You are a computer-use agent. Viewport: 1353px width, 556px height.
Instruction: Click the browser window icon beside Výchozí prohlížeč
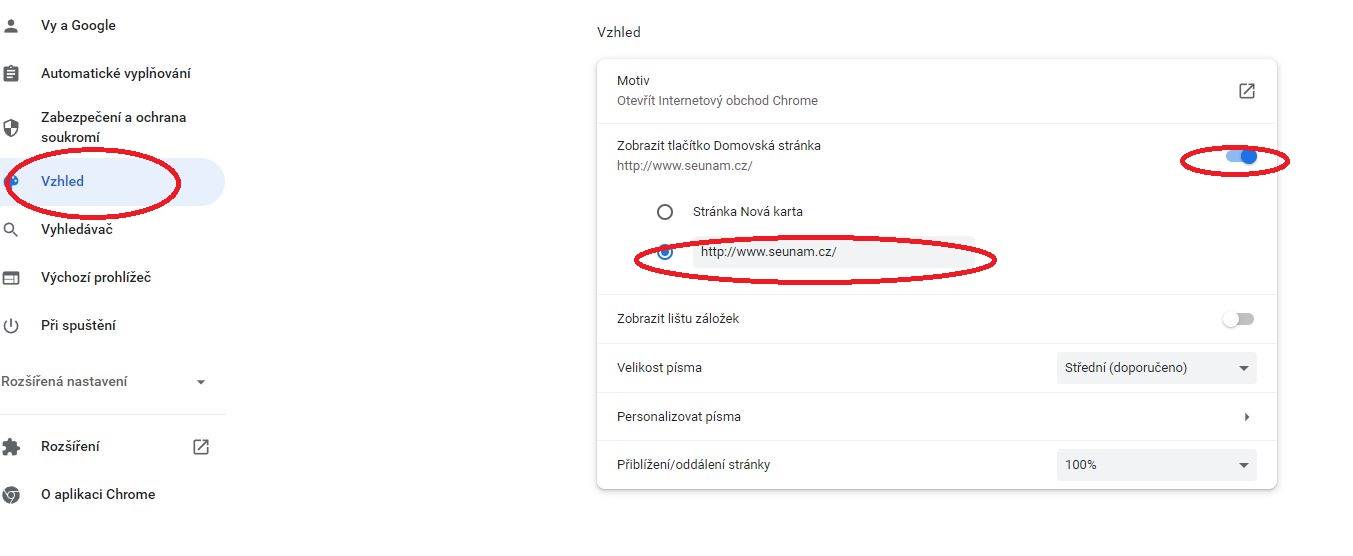pyautogui.click(x=11, y=278)
